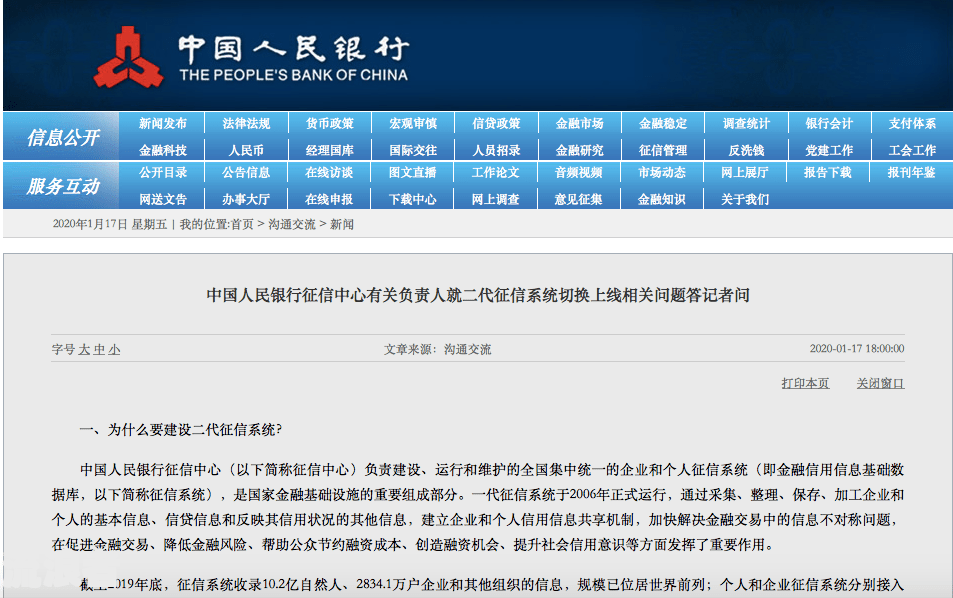The width and height of the screenshot is (953, 598).
Task: Set font size to 小
Action: (114, 349)
